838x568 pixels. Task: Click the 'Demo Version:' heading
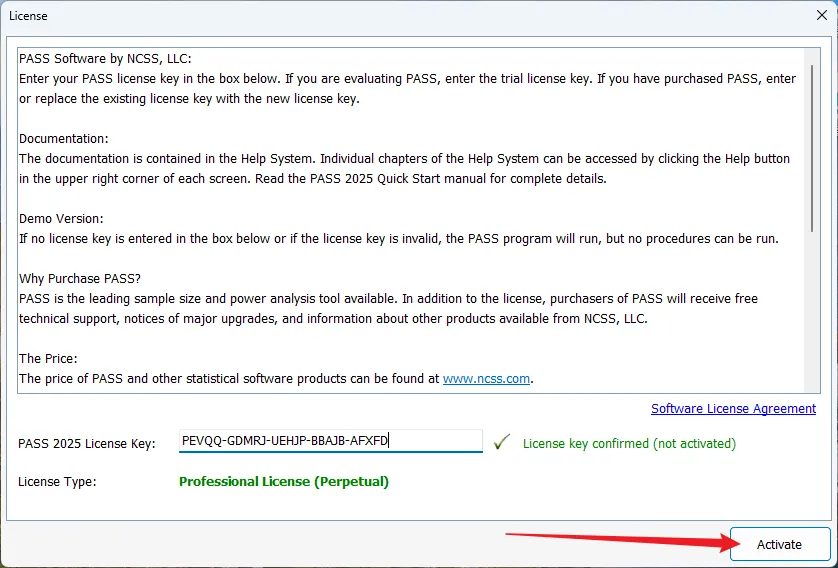(x=61, y=219)
